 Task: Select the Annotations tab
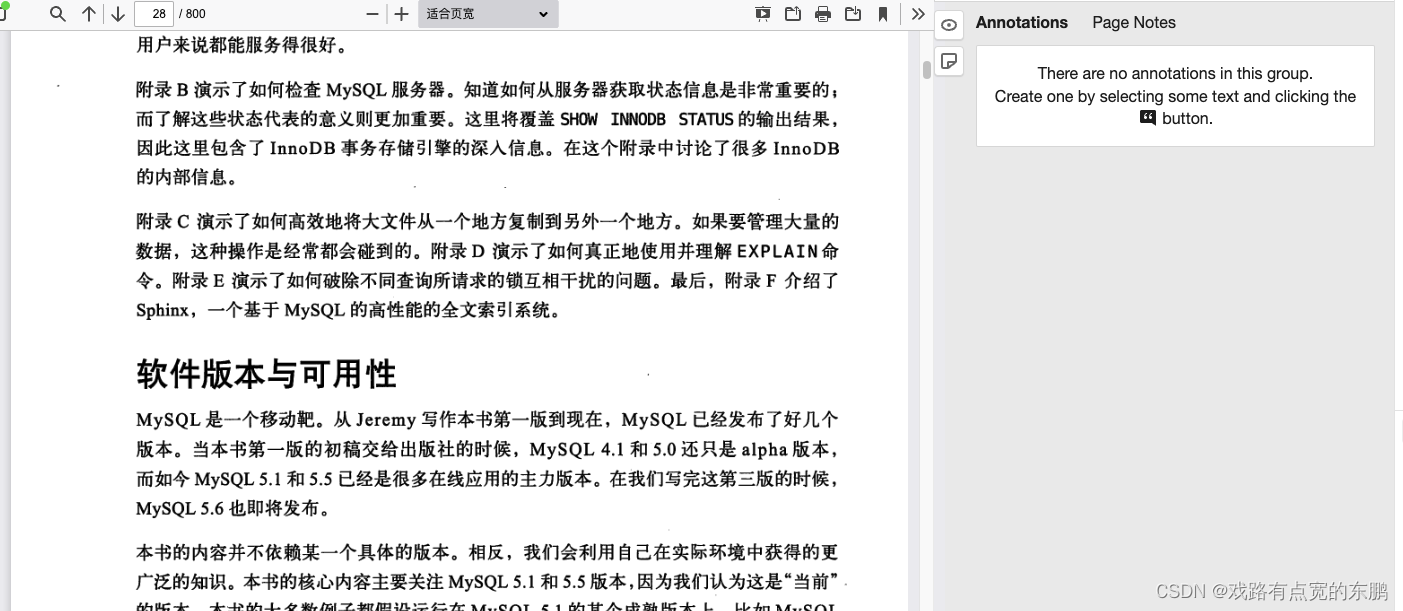[1021, 21]
